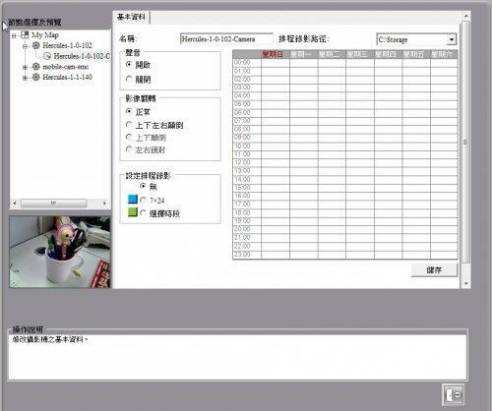Collapse the Hercules-1-0-102 tree node
The width and height of the screenshot is (492, 411).
click(x=25, y=46)
